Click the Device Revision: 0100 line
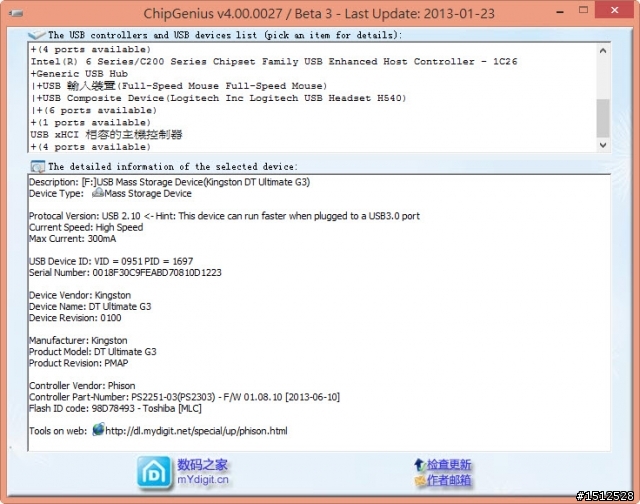This screenshot has width=640, height=504. [x=75, y=318]
